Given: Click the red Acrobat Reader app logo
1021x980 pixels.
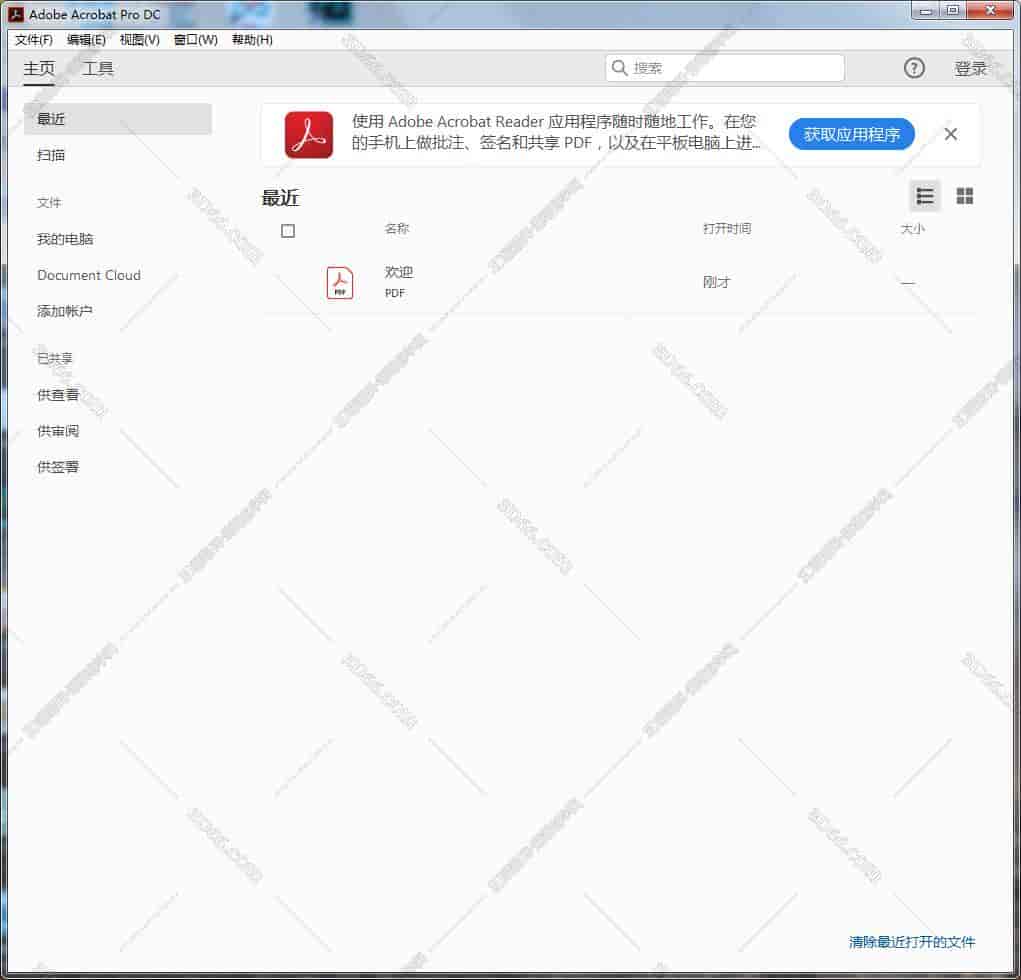Looking at the screenshot, I should coord(309,135).
